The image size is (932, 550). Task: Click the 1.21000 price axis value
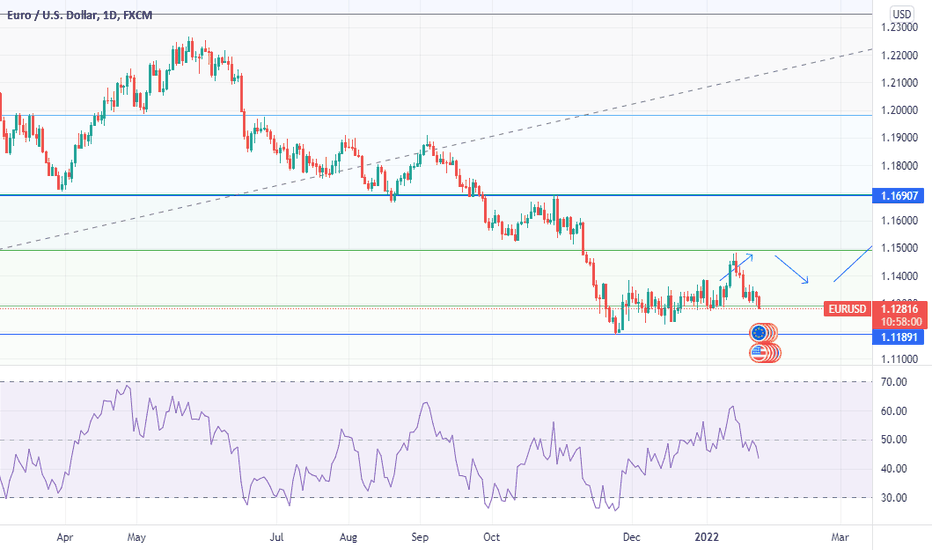[x=899, y=83]
